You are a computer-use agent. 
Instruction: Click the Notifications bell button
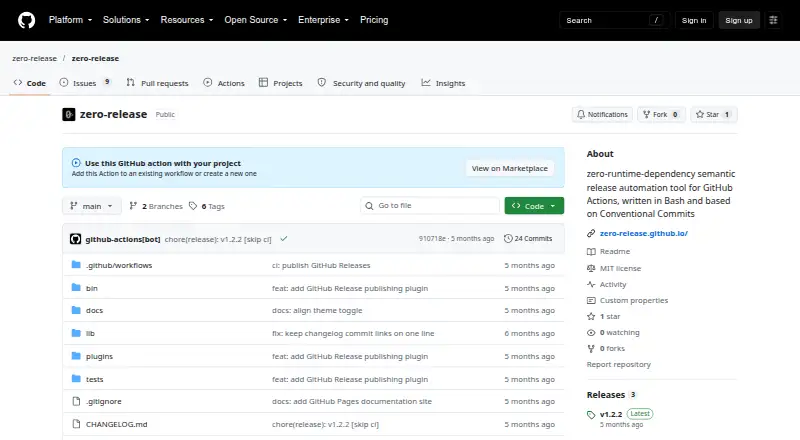(x=603, y=114)
